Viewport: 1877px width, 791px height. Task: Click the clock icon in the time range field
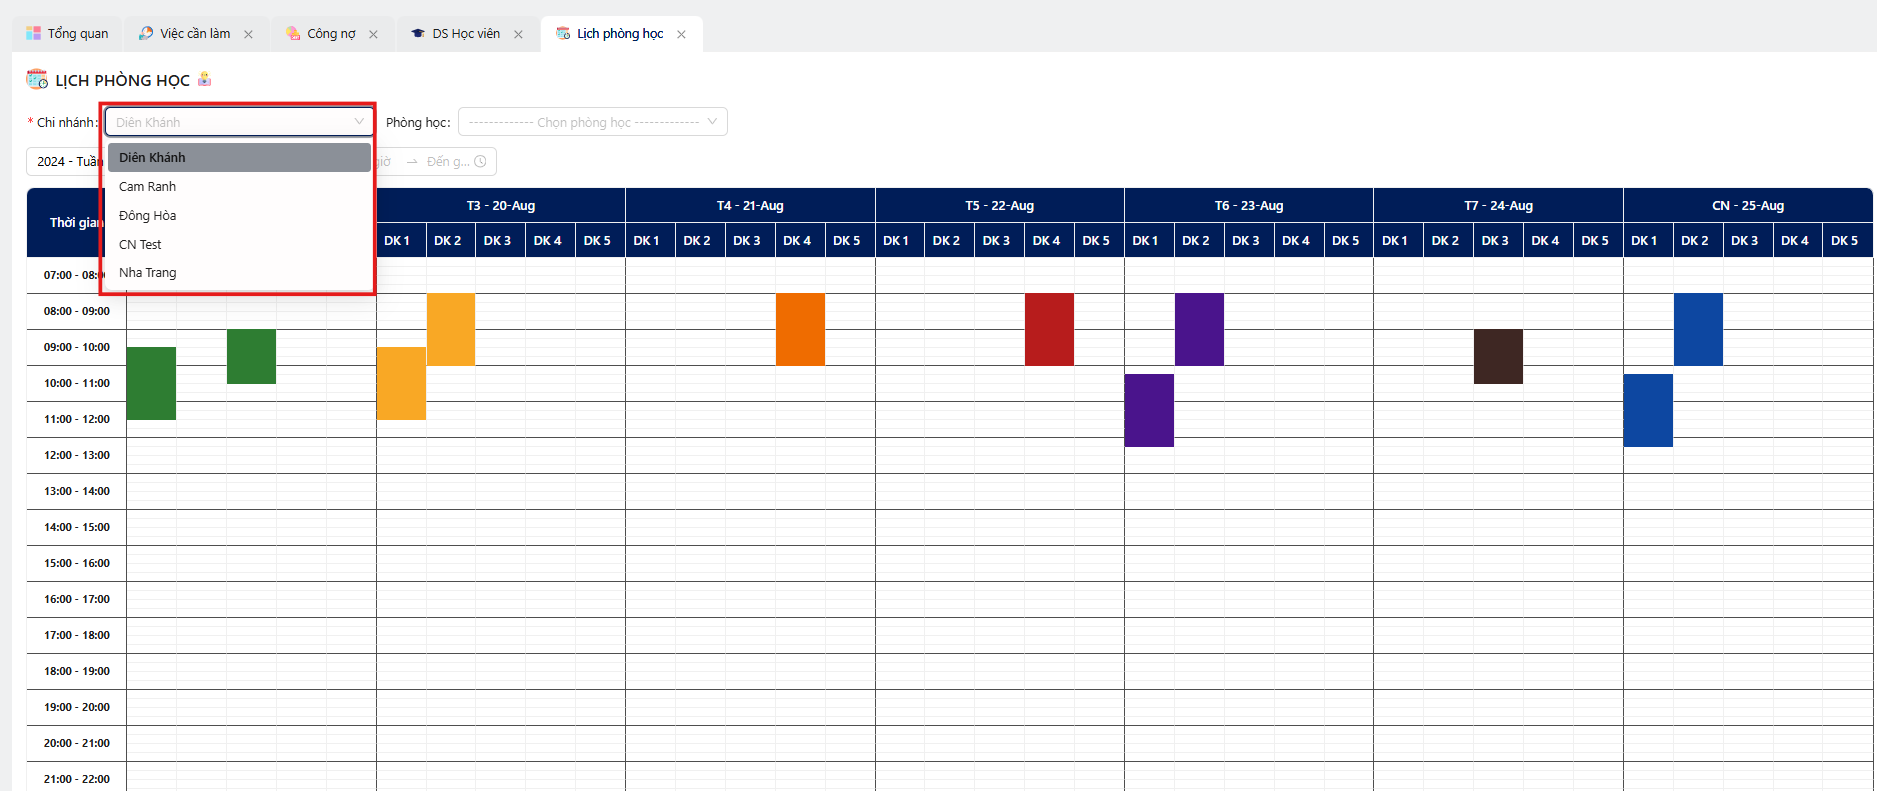(480, 161)
